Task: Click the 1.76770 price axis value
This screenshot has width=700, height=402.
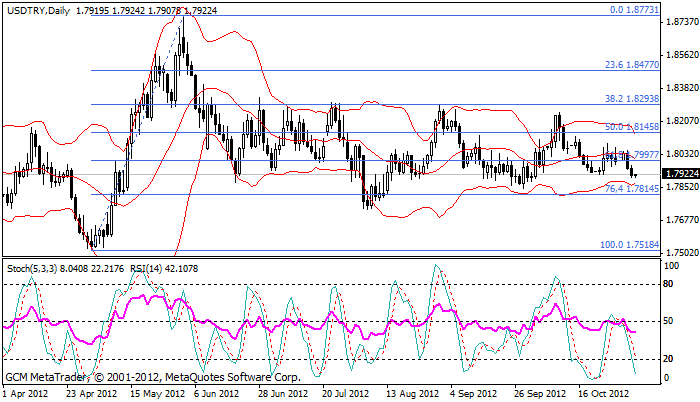Action: pyautogui.click(x=682, y=220)
